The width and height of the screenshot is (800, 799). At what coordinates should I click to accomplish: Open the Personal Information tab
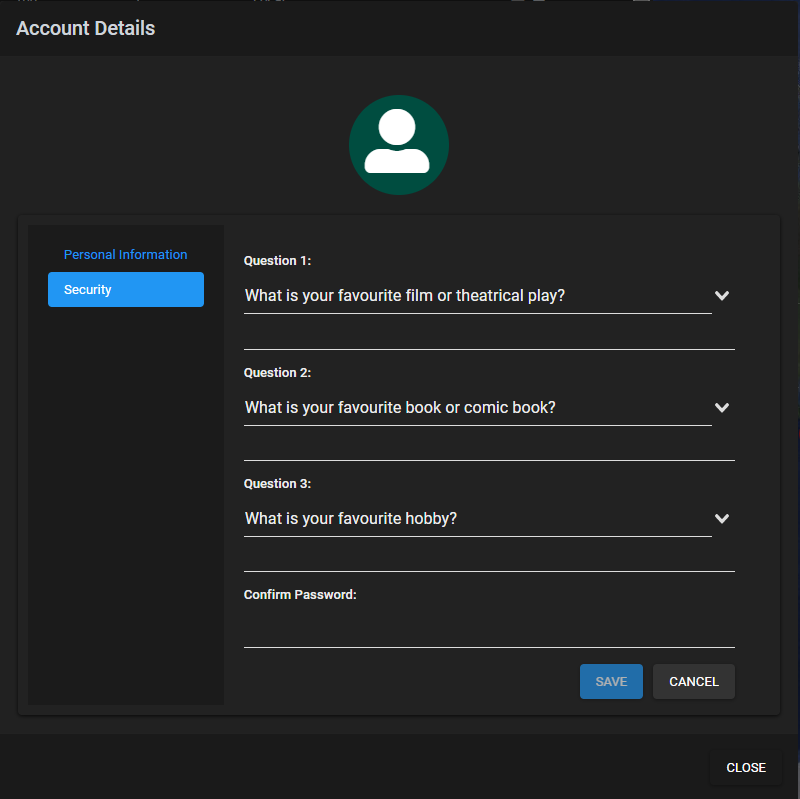[x=126, y=254]
